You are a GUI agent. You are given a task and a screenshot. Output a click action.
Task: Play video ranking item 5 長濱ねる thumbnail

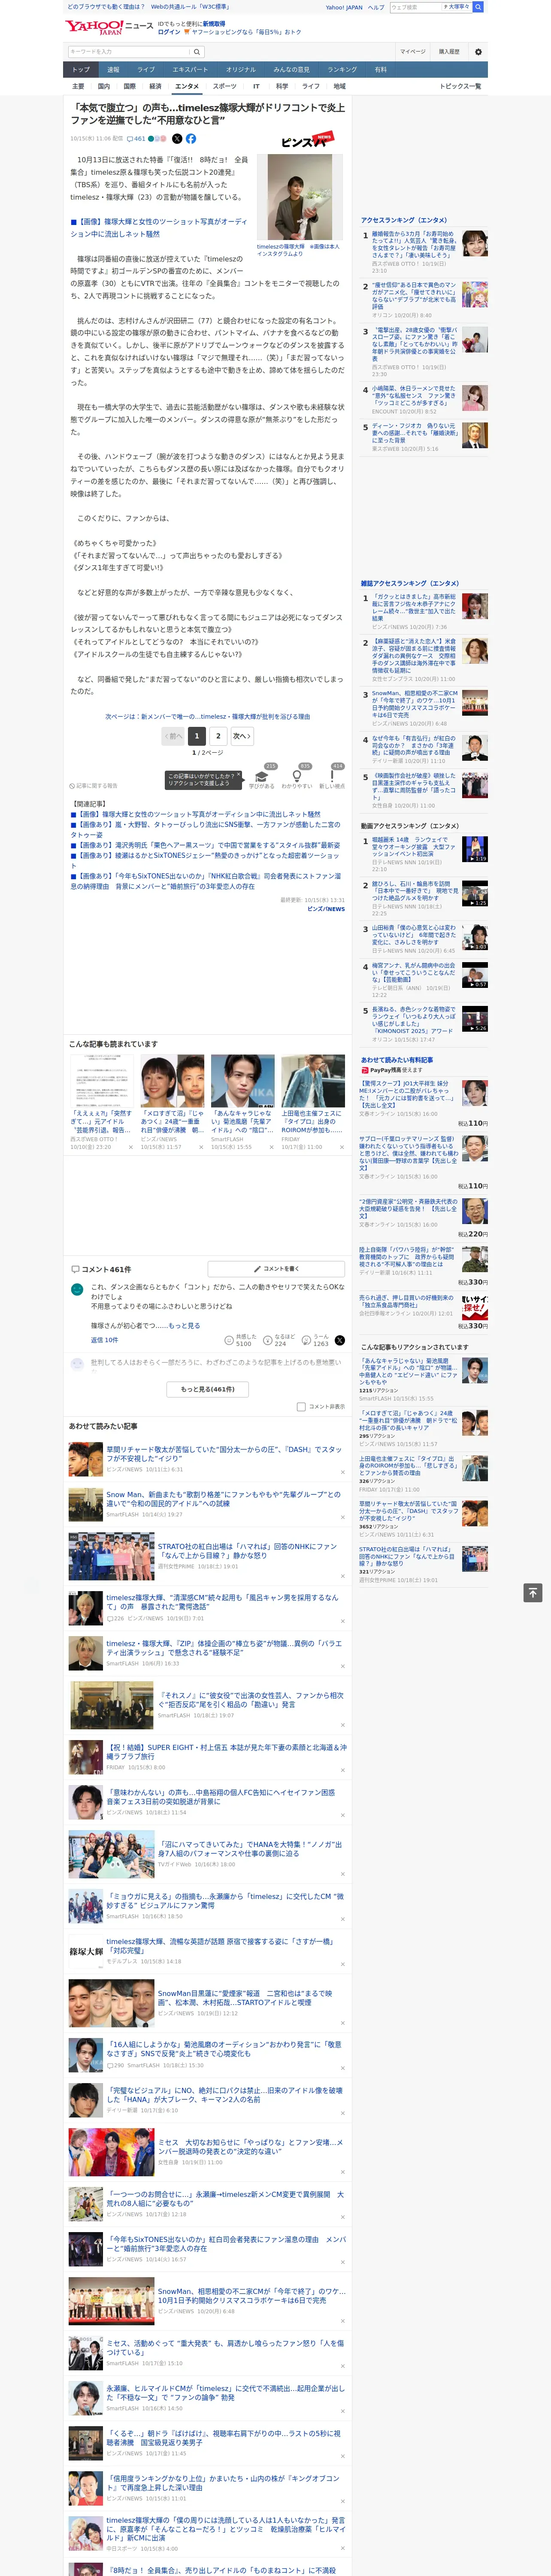pyautogui.click(x=475, y=1019)
